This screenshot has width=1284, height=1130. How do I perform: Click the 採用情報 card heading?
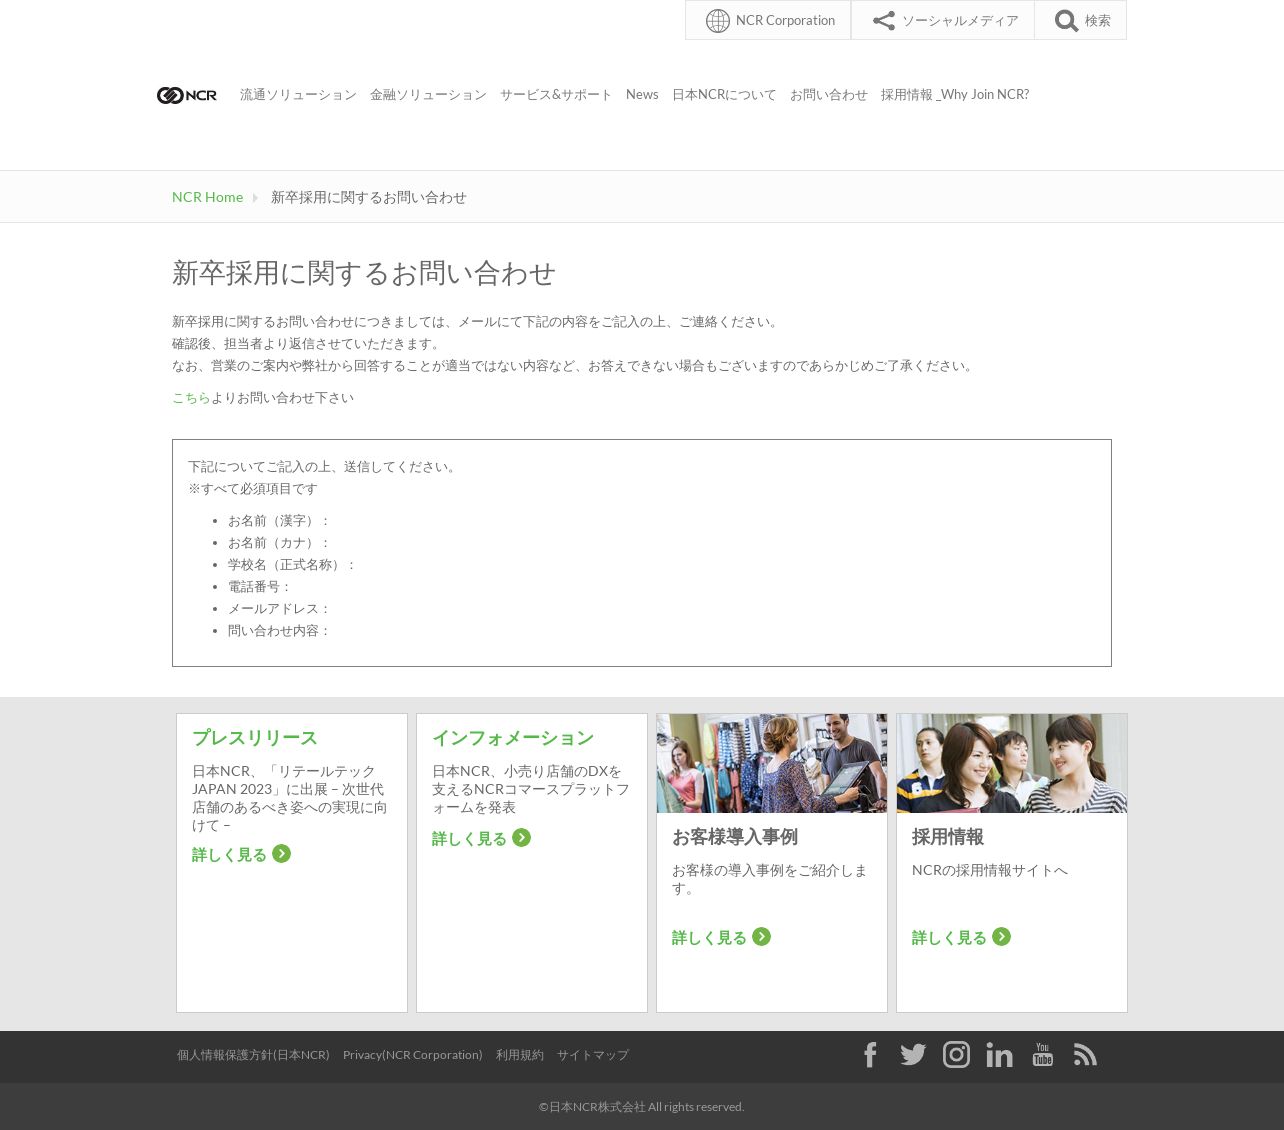(948, 837)
